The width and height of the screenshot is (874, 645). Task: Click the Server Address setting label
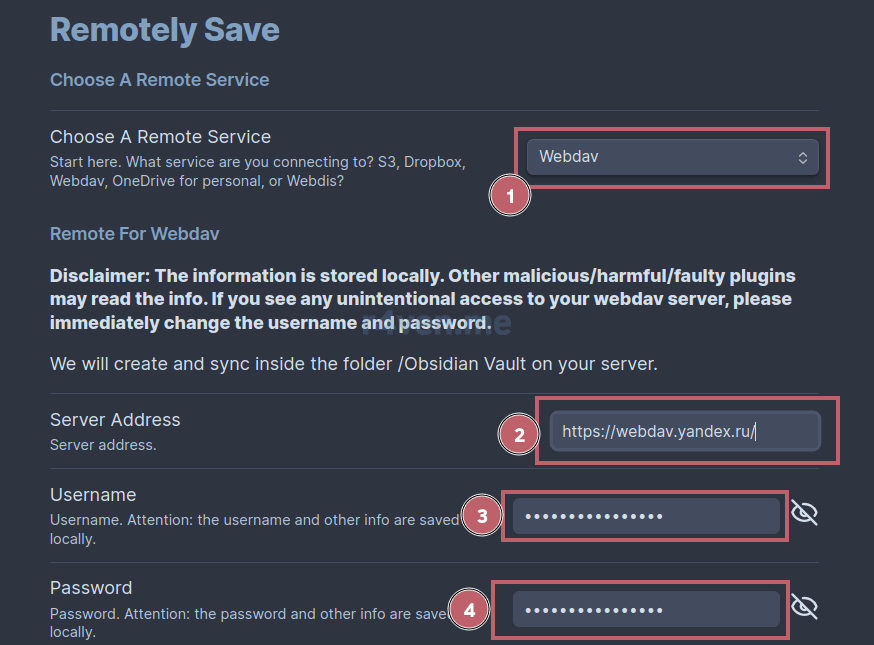pos(115,420)
